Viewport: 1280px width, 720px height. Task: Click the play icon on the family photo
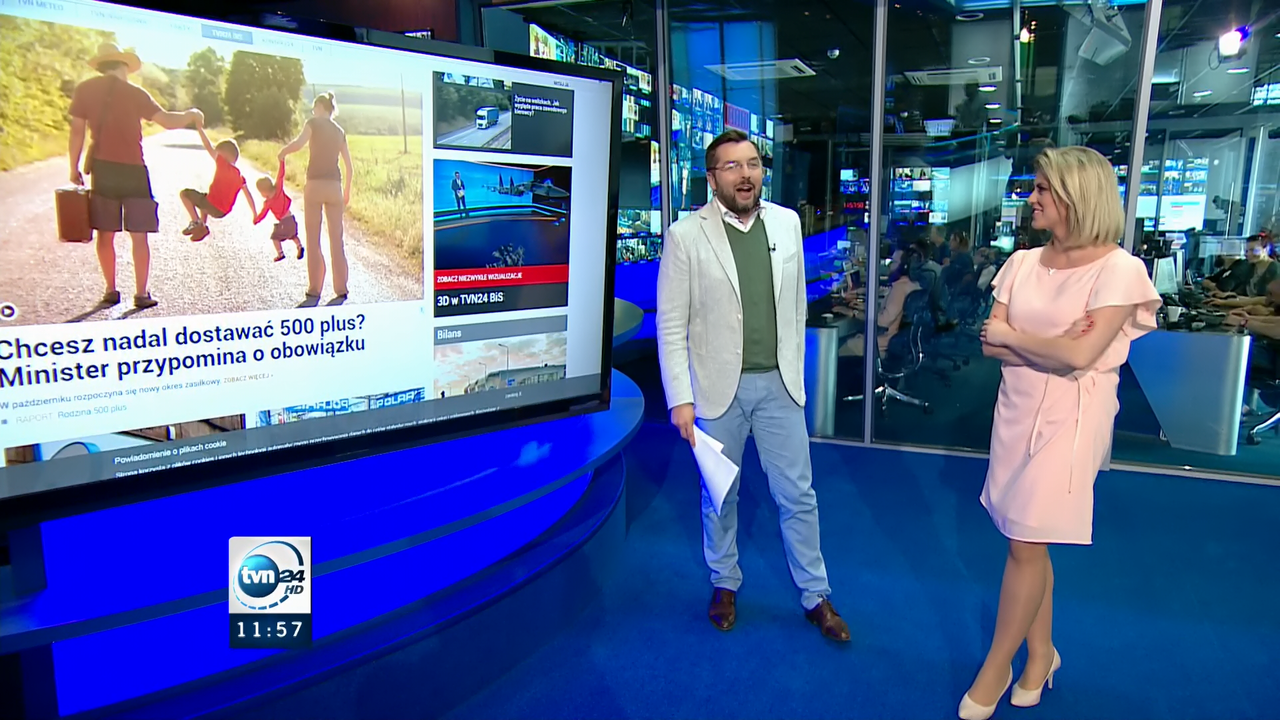pos(7,312)
